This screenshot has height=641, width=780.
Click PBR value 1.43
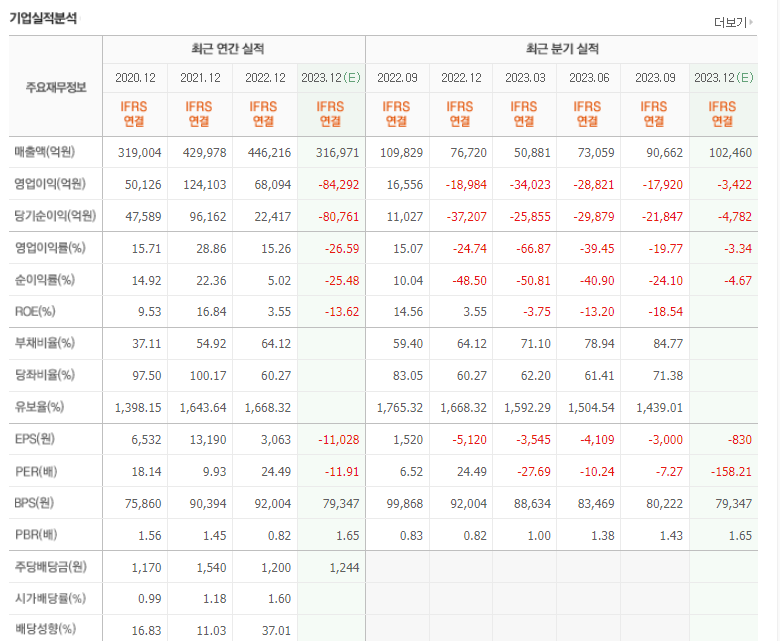(x=672, y=536)
